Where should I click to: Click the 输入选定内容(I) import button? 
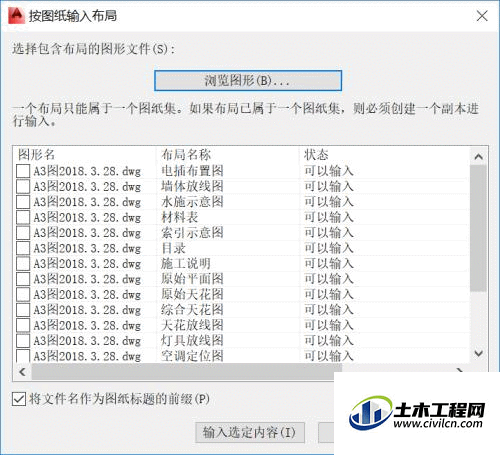tap(250, 433)
